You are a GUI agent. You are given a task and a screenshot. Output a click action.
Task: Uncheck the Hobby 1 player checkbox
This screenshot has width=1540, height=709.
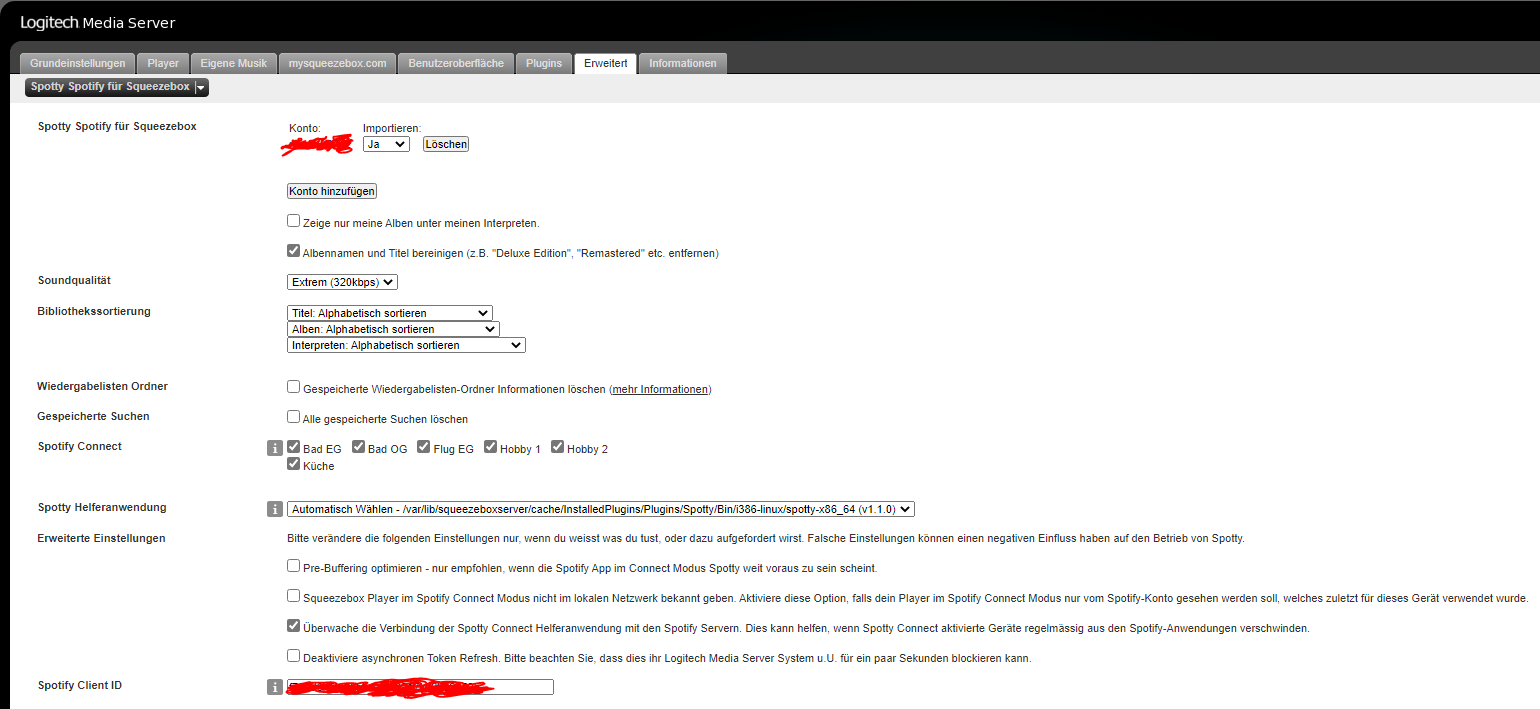[x=491, y=447]
